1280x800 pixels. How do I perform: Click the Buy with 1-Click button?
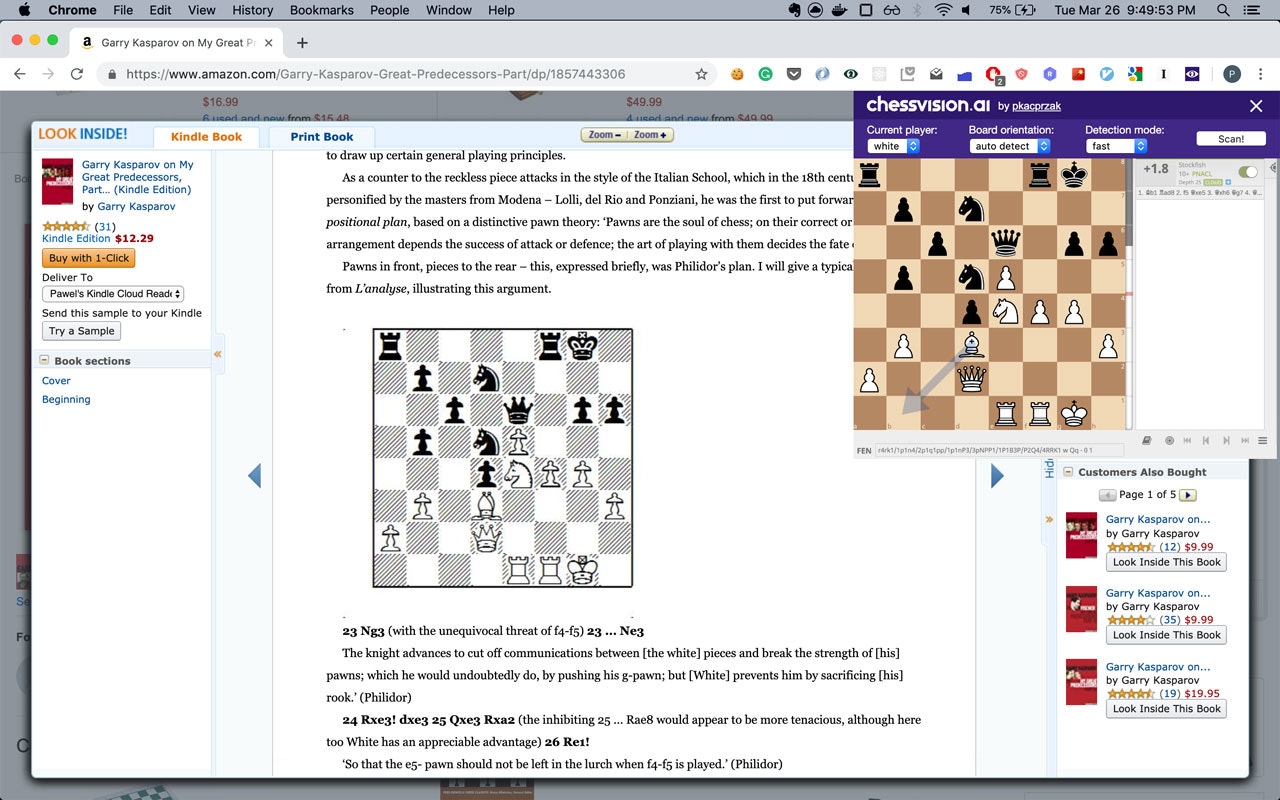pyautogui.click(x=88, y=257)
